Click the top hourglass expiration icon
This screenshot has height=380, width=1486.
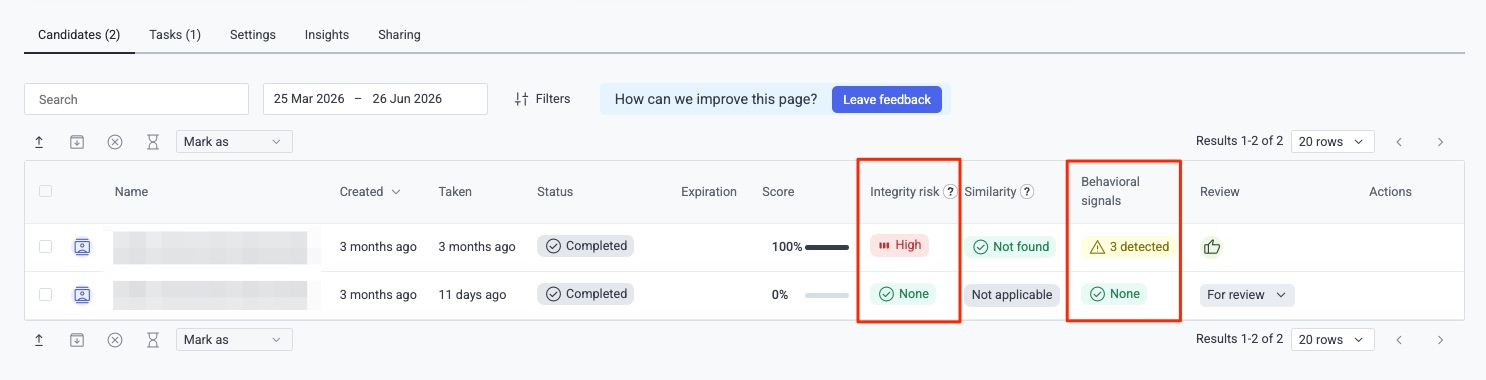(x=153, y=142)
